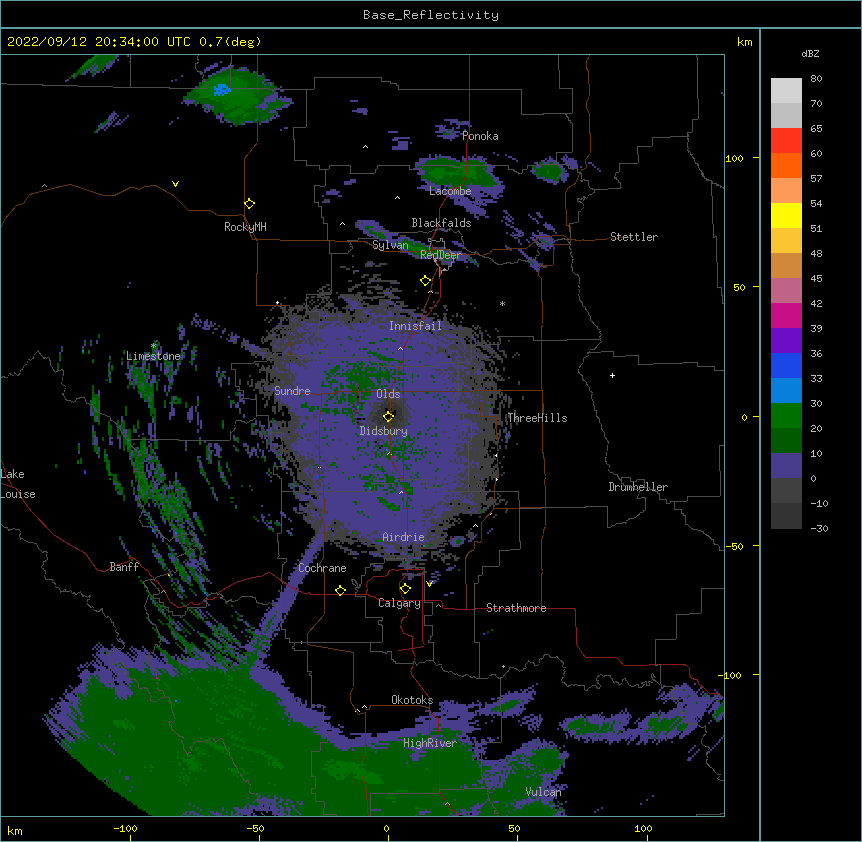Click the ThreeHills city label
This screenshot has width=862, height=842.
pyautogui.click(x=537, y=418)
